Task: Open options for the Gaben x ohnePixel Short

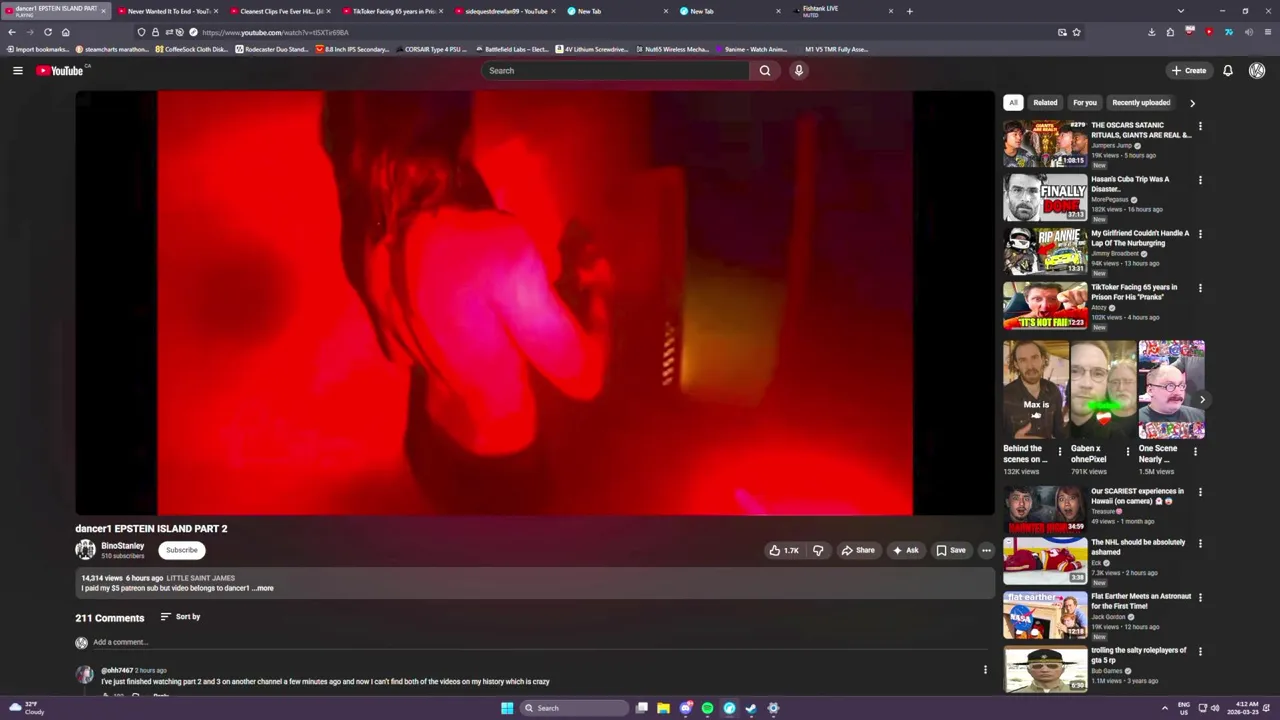Action: 1128,451
